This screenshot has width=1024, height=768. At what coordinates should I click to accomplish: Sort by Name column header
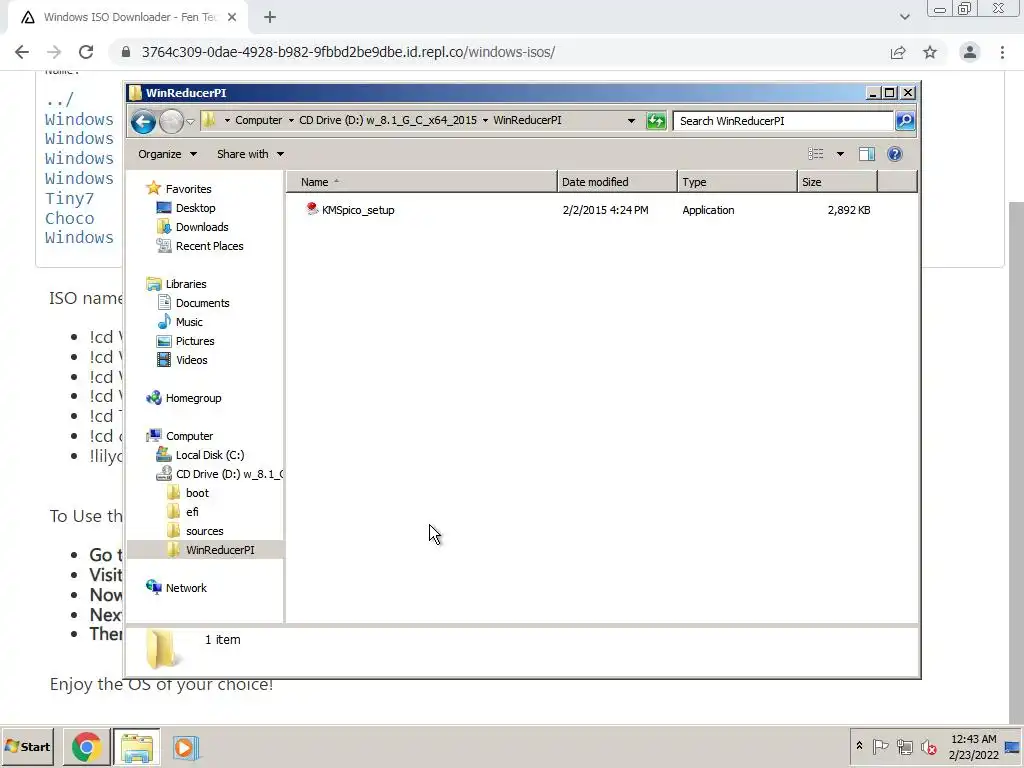pos(422,182)
